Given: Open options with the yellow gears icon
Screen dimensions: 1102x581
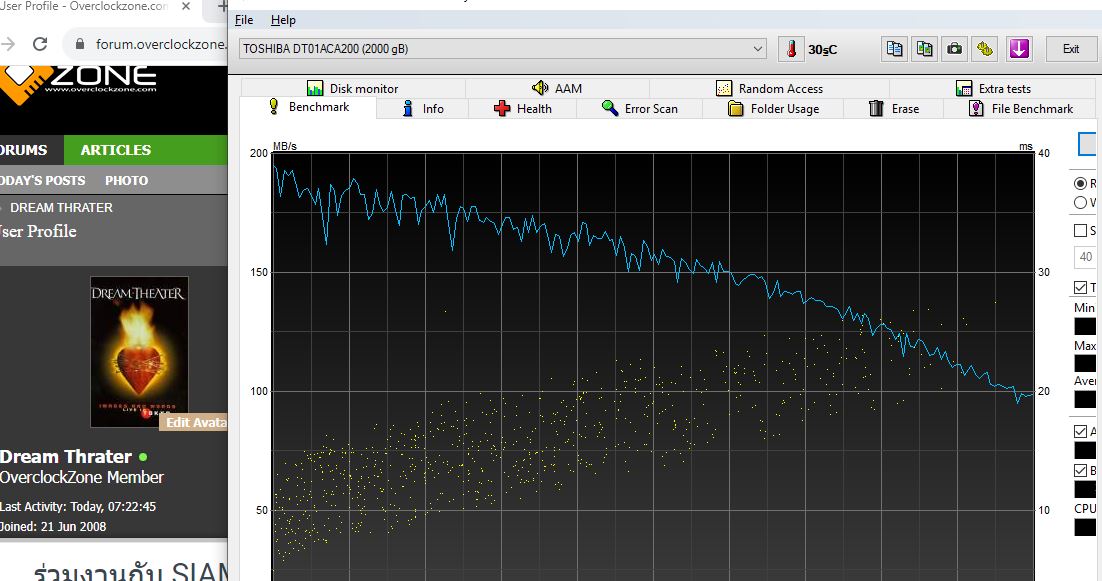Looking at the screenshot, I should coord(985,49).
